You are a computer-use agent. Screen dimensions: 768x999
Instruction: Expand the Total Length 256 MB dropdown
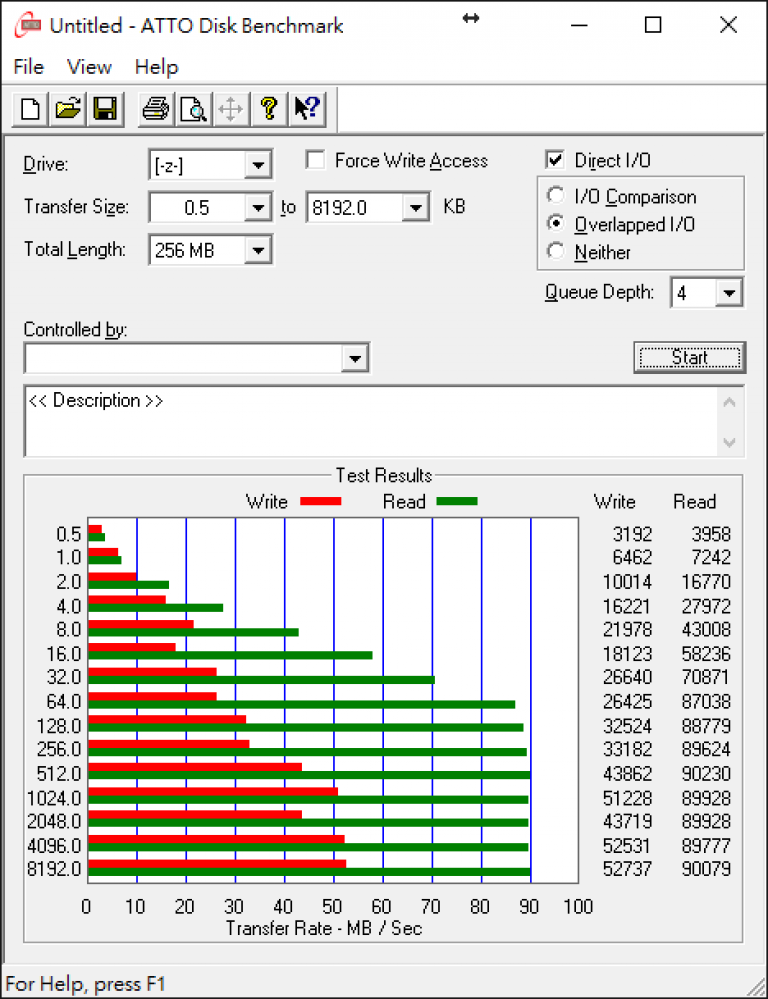tap(258, 250)
